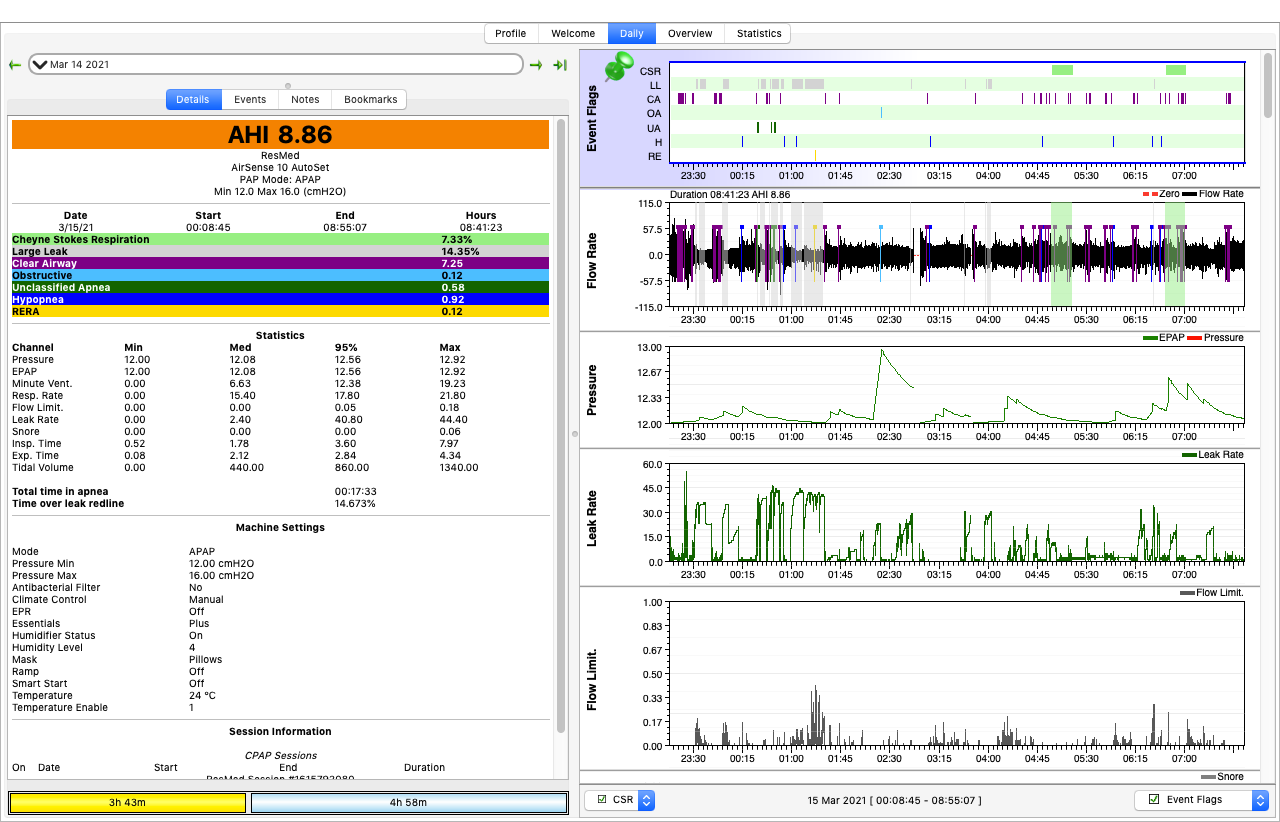This screenshot has width=1280, height=822.
Task: Click the Leak Rate legend entry
Action: pos(1213,454)
